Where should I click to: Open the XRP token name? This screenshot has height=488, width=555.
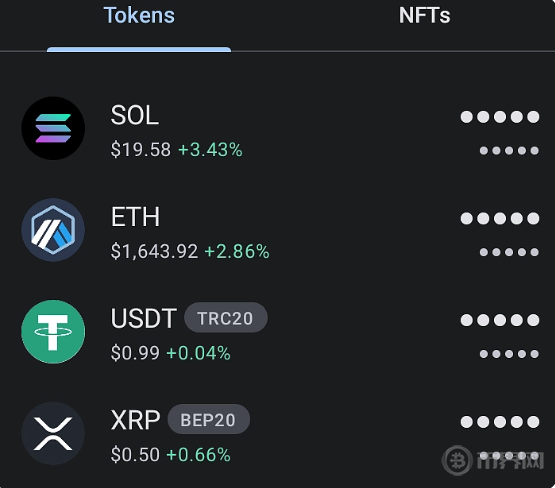[136, 420]
